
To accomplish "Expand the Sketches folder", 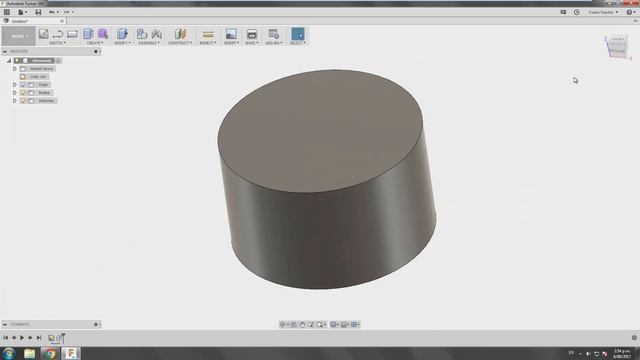I will pyautogui.click(x=15, y=100).
